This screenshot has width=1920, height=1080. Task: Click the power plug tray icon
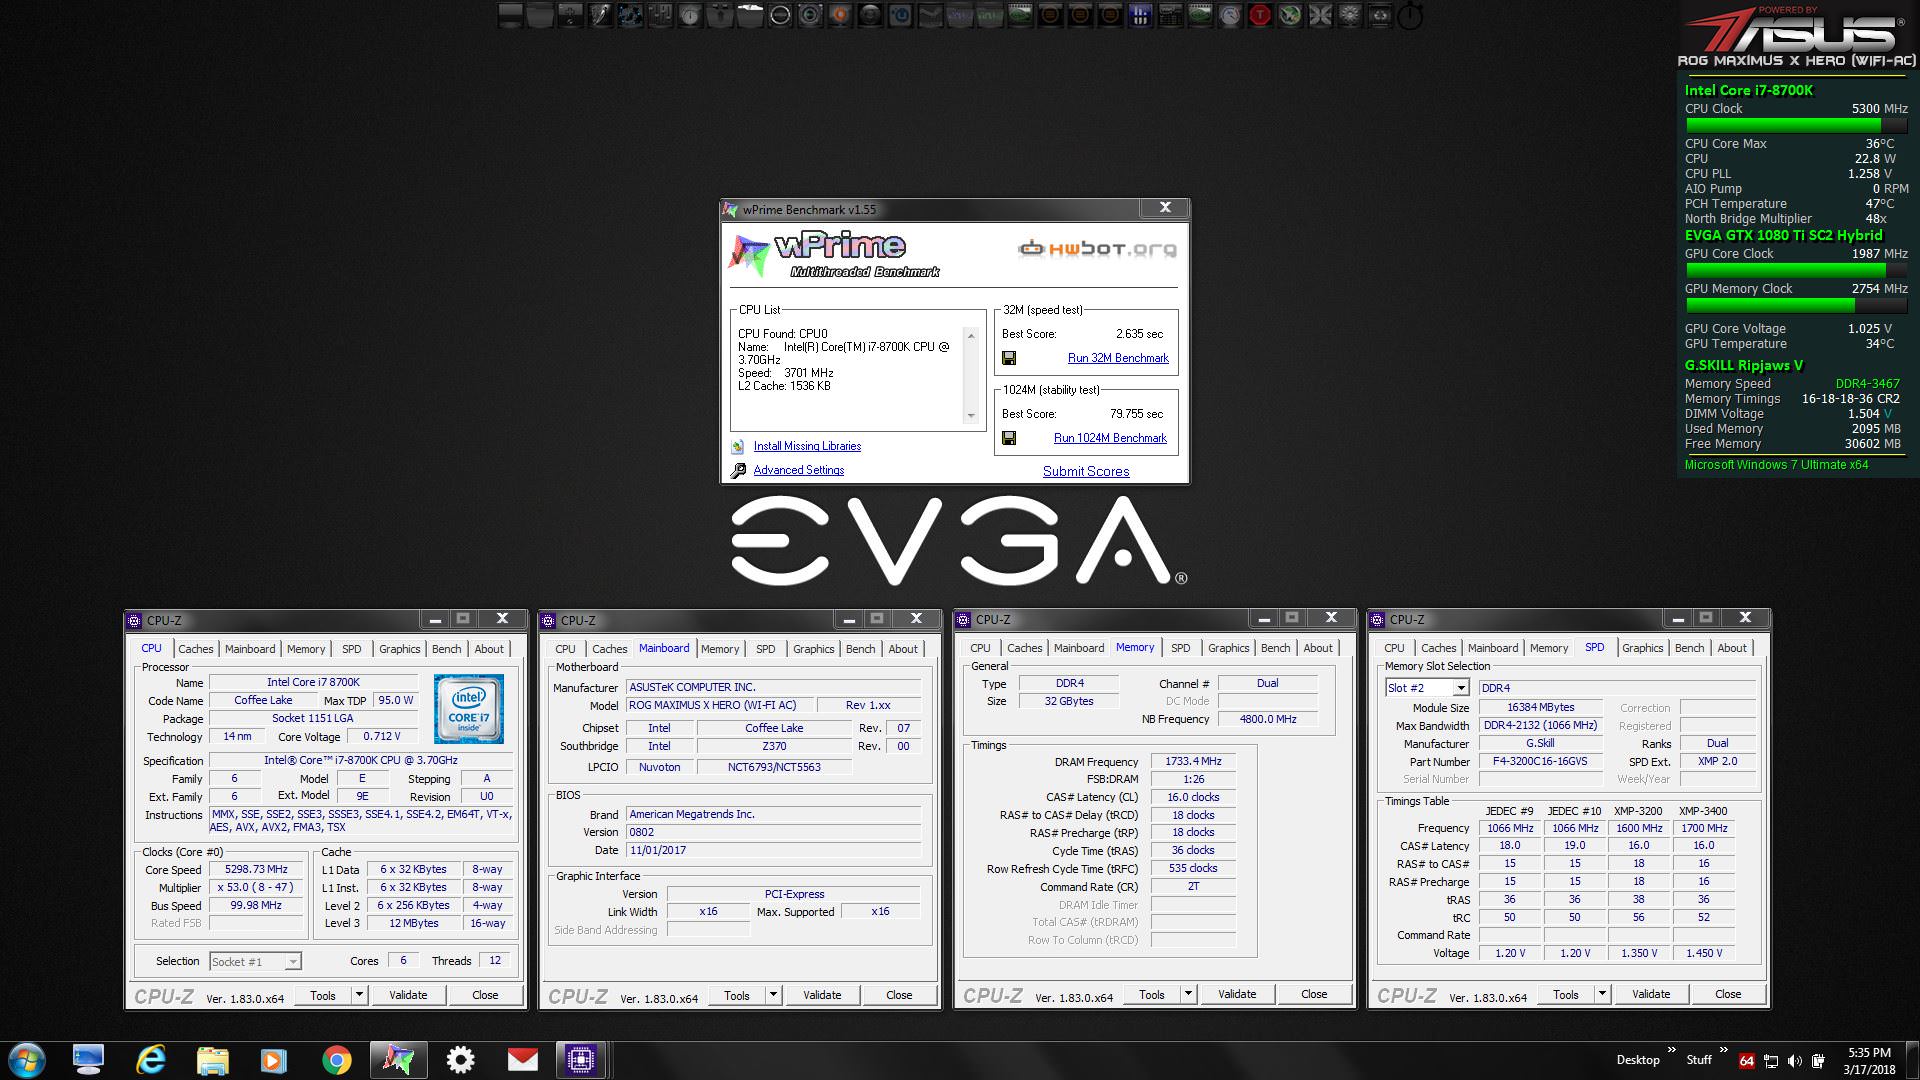pos(1819,1061)
